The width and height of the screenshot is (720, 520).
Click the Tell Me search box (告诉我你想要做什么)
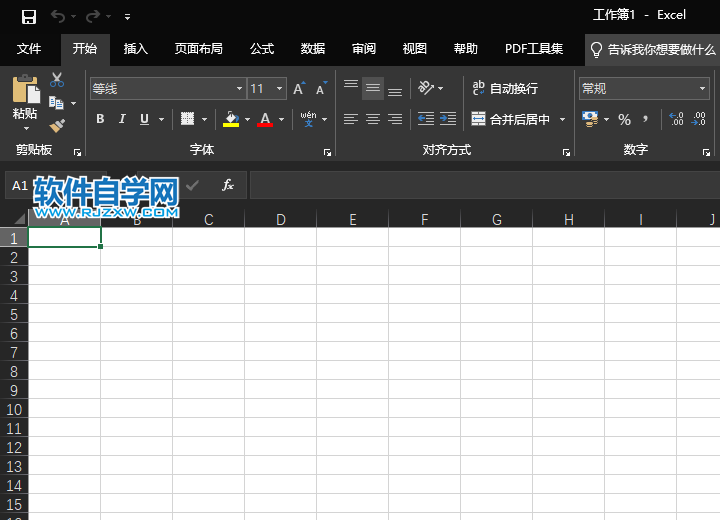(x=653, y=50)
